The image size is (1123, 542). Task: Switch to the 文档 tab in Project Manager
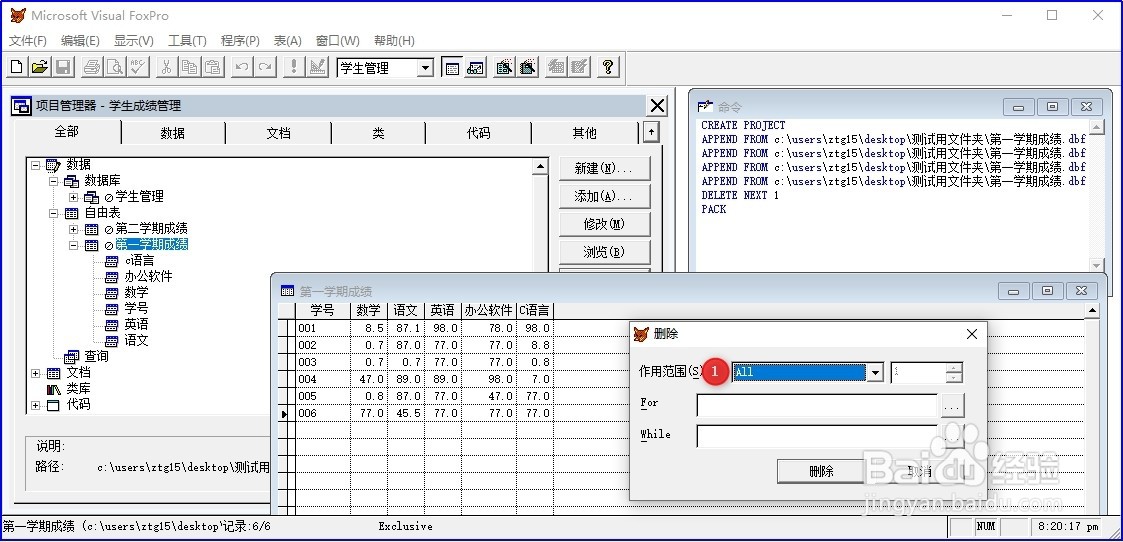click(279, 133)
